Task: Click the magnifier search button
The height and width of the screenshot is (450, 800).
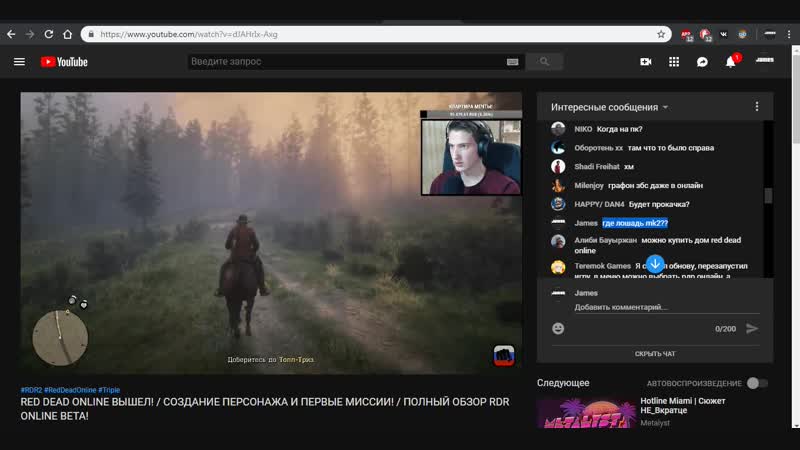Action: tap(544, 62)
